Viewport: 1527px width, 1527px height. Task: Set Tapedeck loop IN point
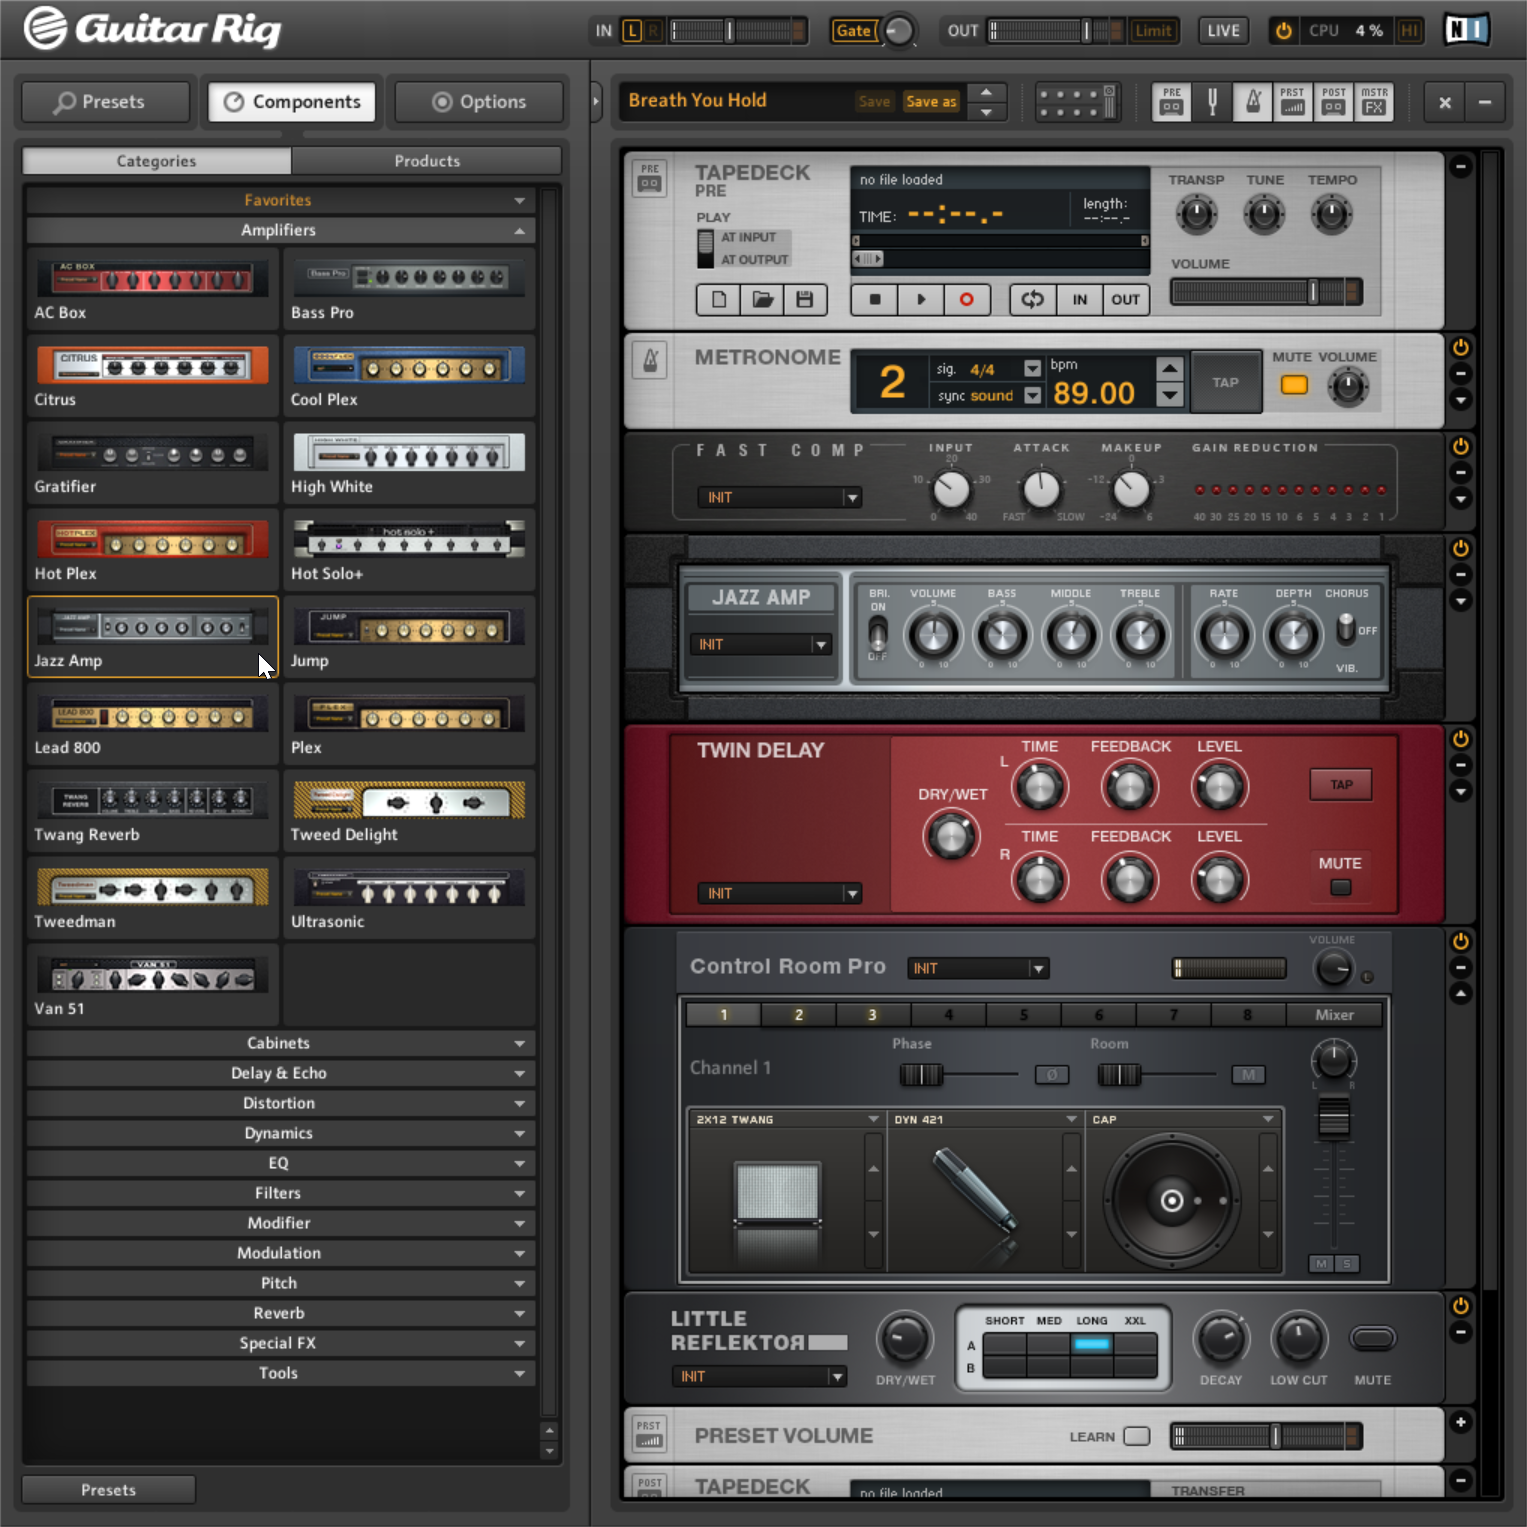coord(1080,299)
